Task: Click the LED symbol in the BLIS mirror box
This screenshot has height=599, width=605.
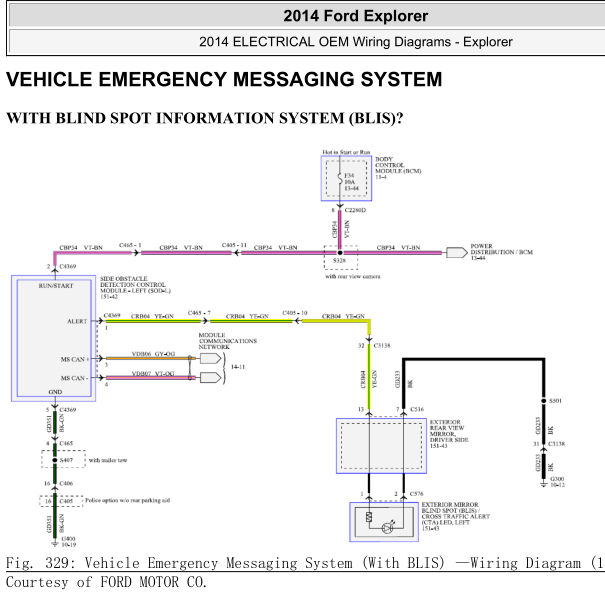Action: [x=387, y=528]
